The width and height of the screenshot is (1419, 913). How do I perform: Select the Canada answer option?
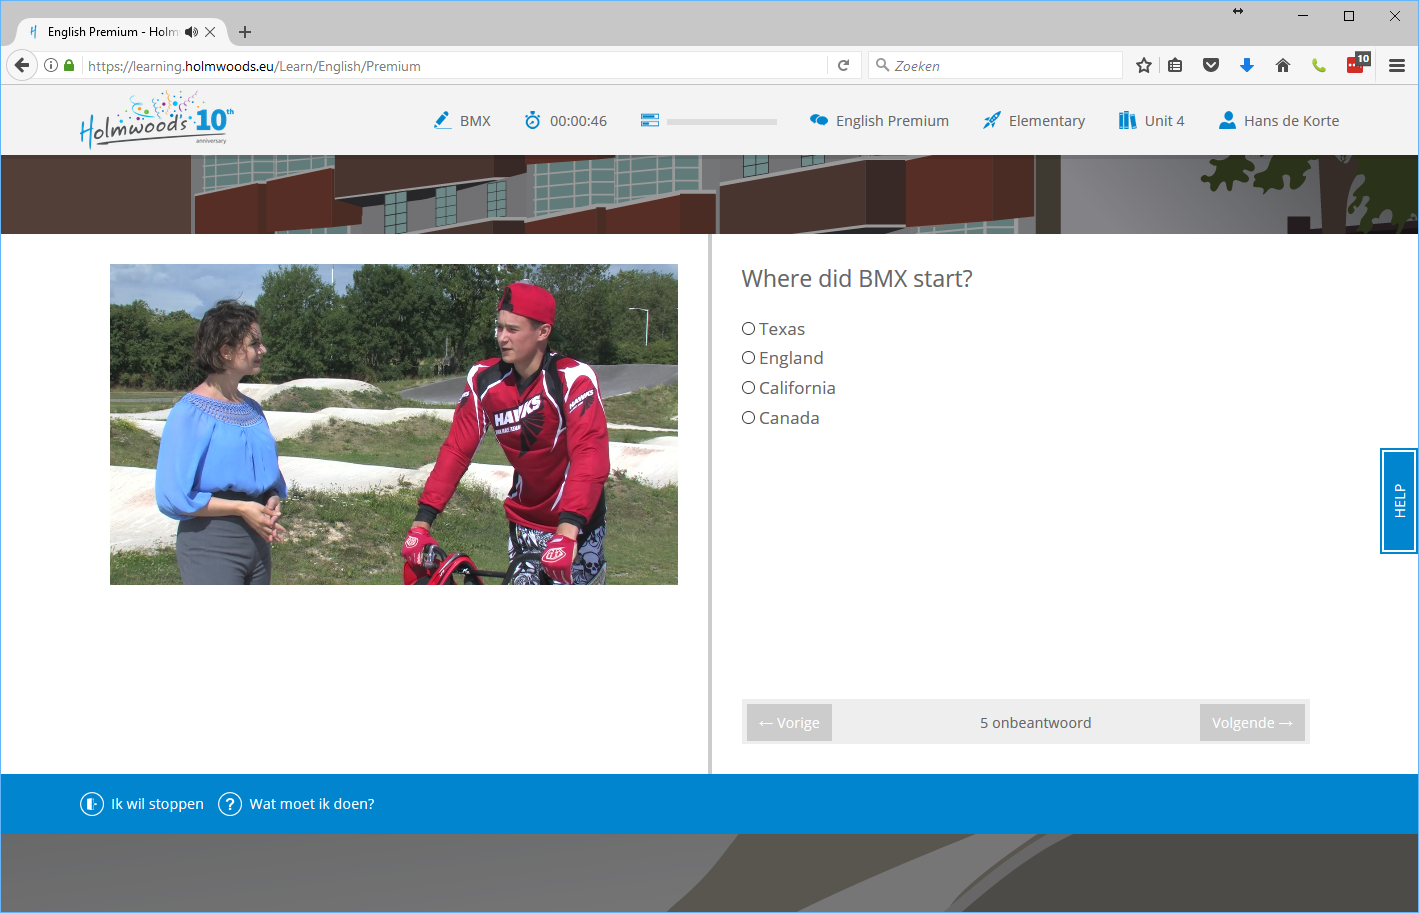[x=748, y=418]
